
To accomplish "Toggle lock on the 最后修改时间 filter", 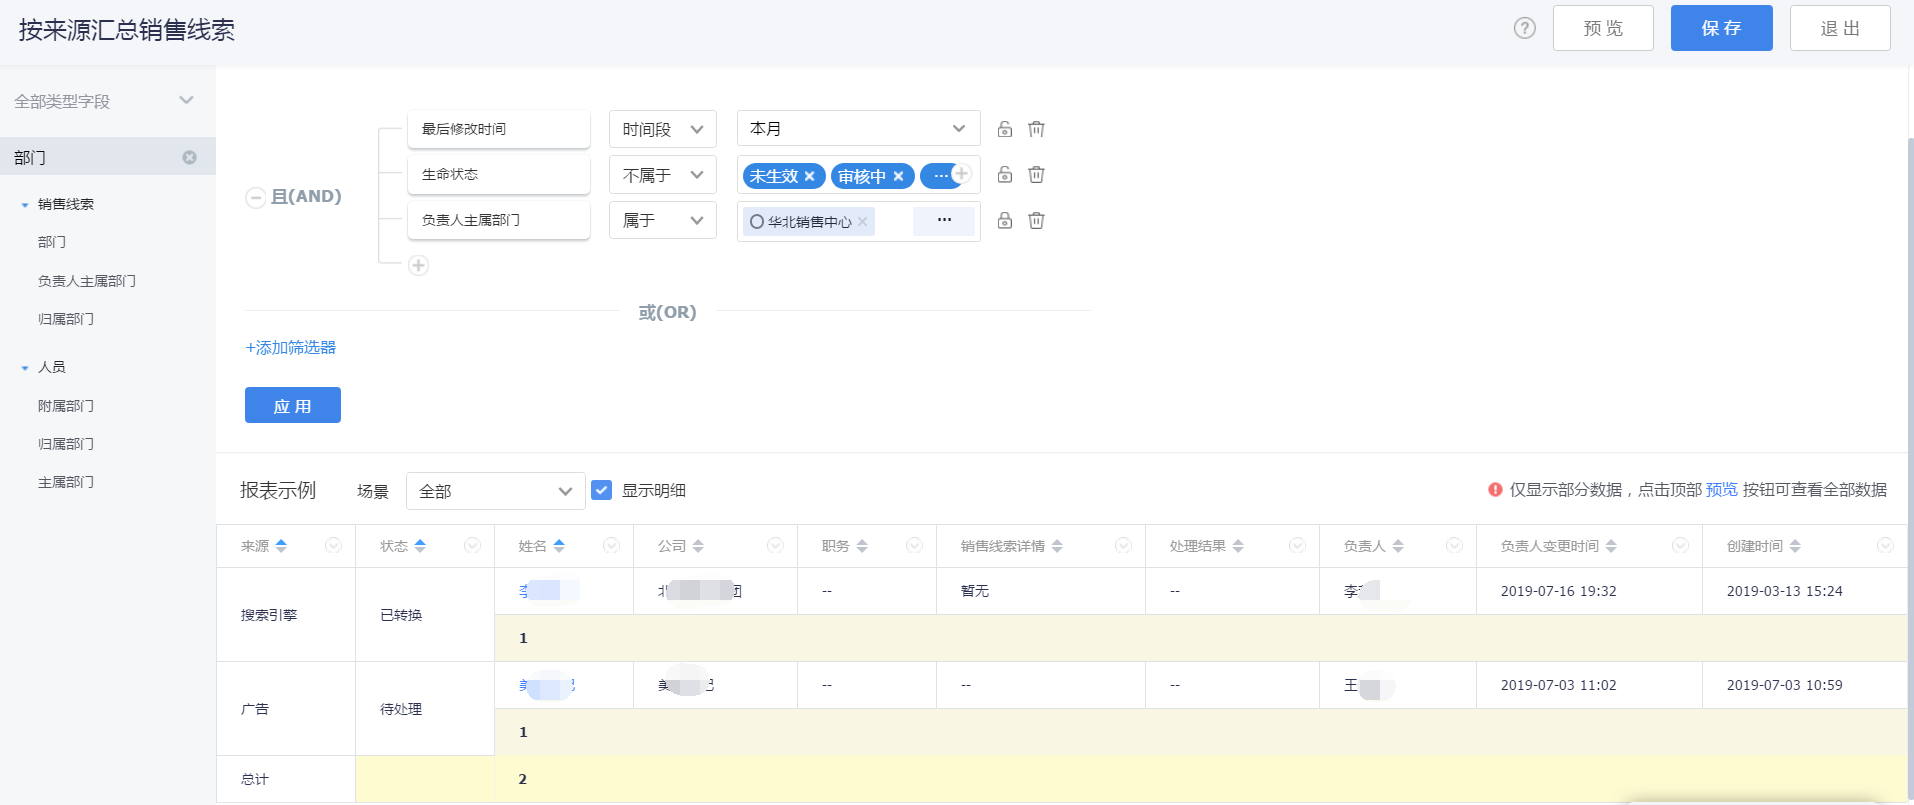I will pos(1005,129).
